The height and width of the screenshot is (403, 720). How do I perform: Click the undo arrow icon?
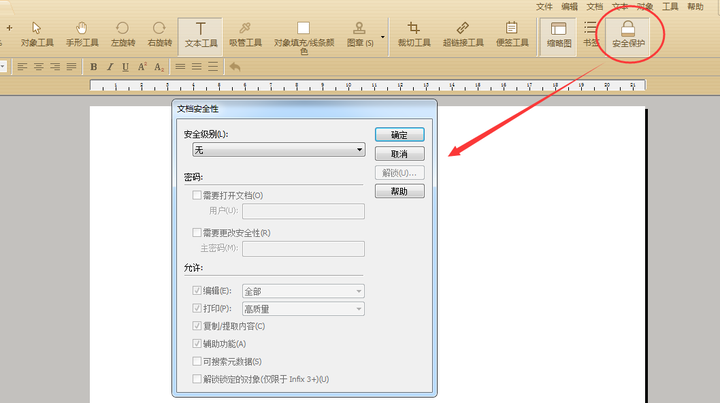tap(235, 67)
